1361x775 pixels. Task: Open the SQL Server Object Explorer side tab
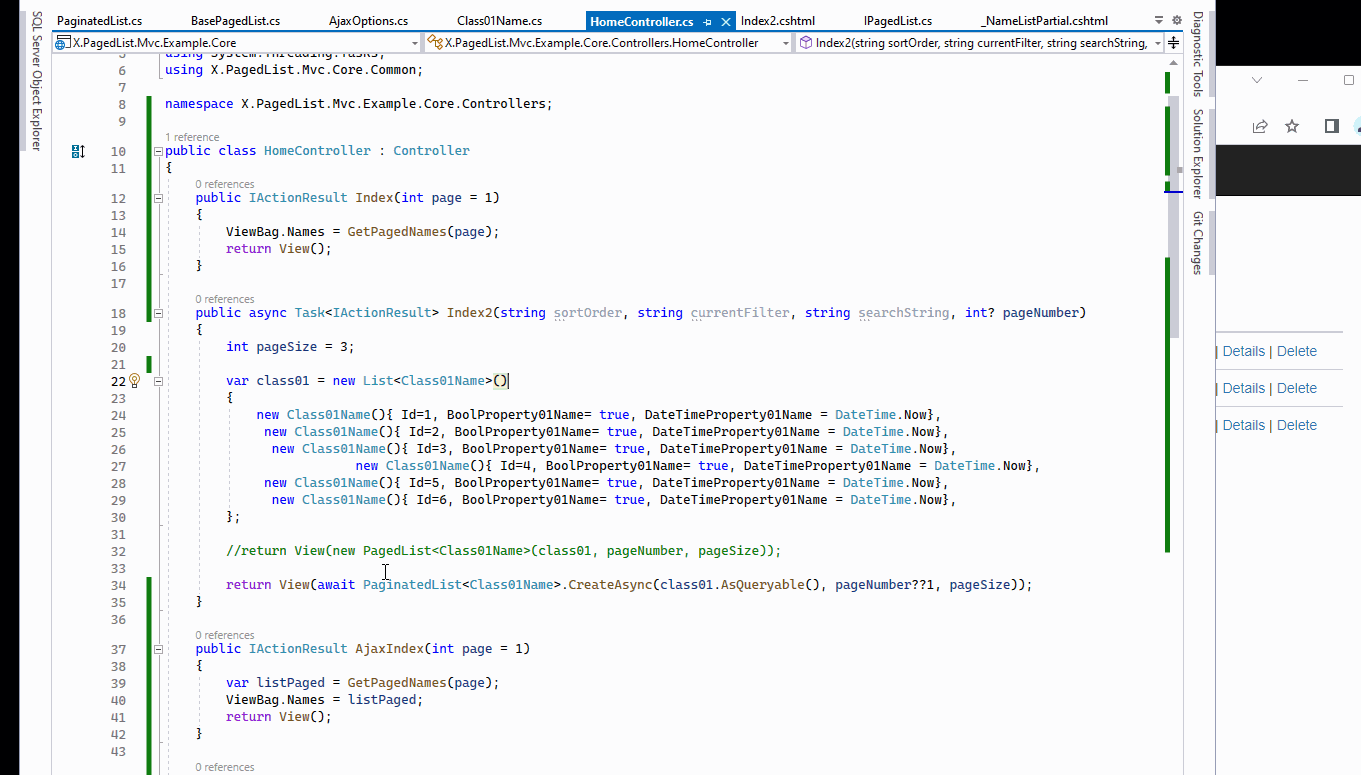(x=36, y=81)
